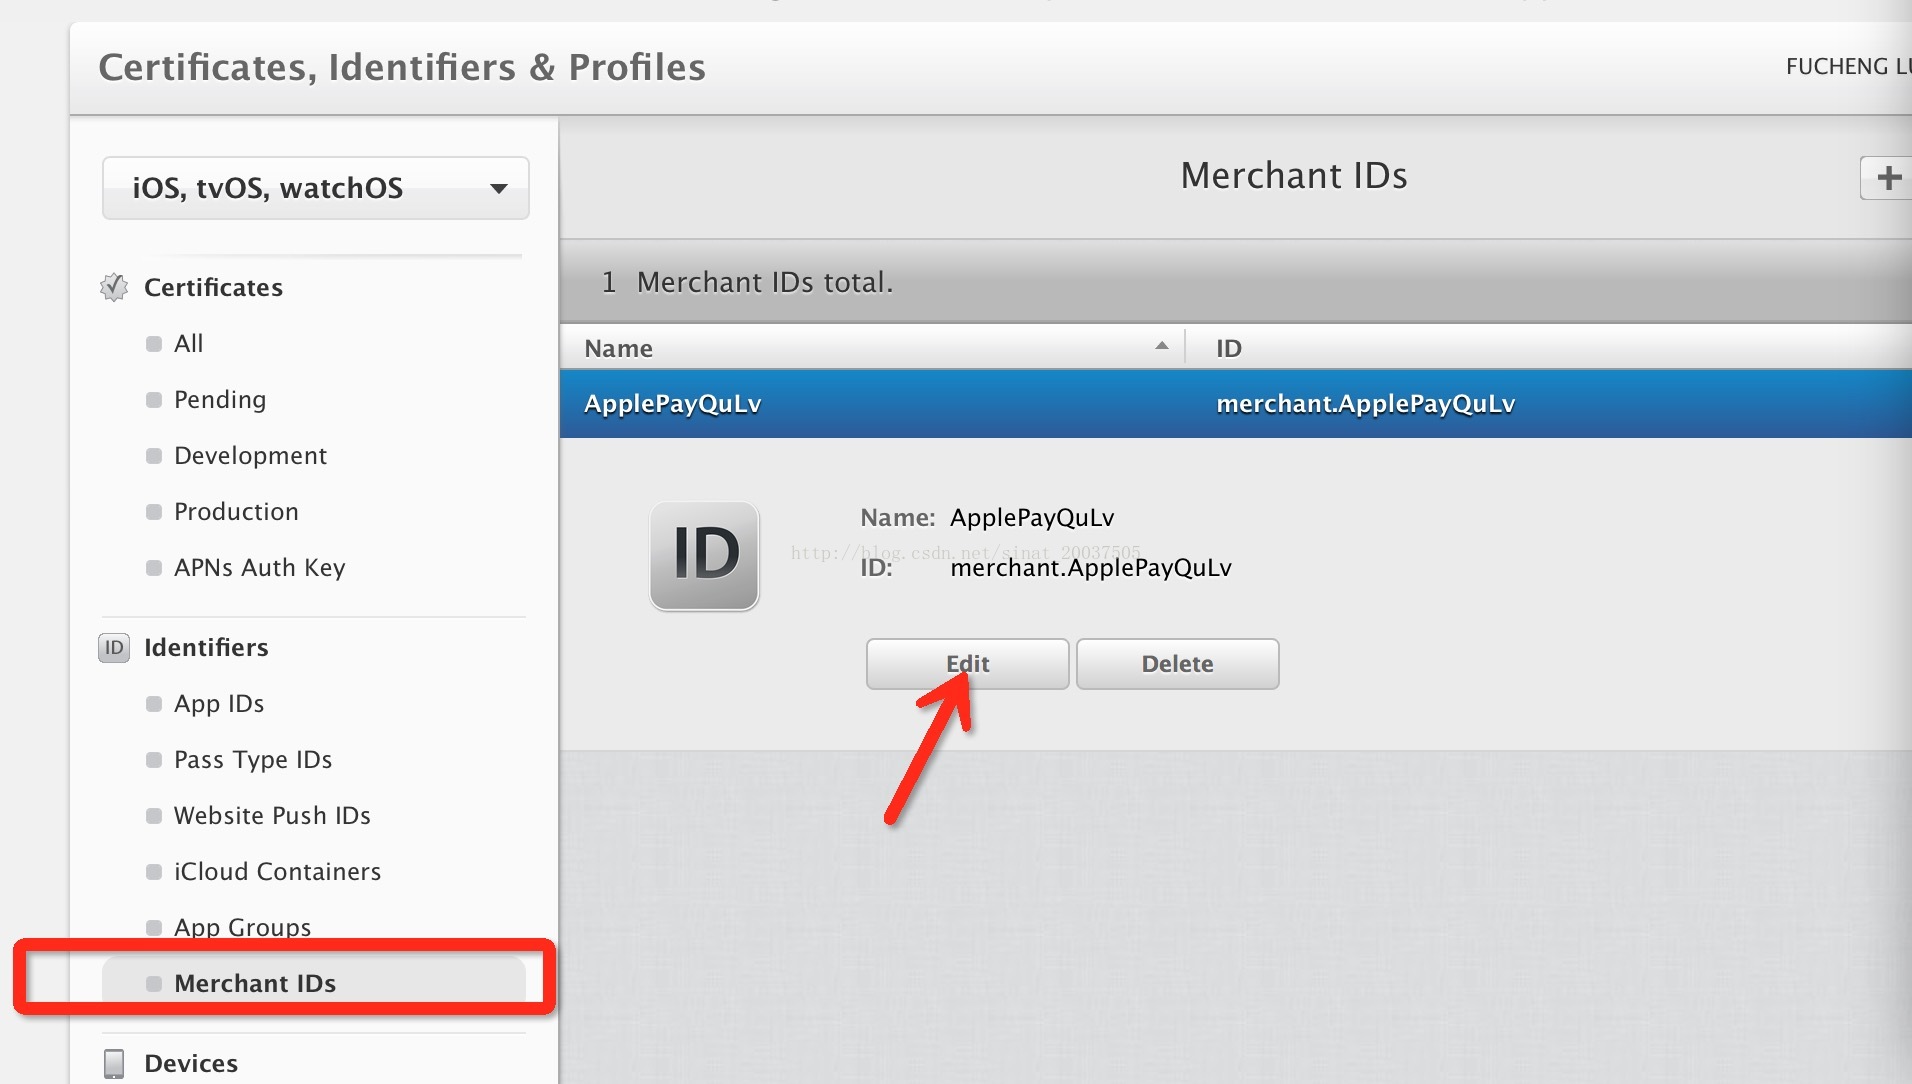Click the Devices section device icon
Viewport: 1912px width, 1084px height.
coord(114,1063)
